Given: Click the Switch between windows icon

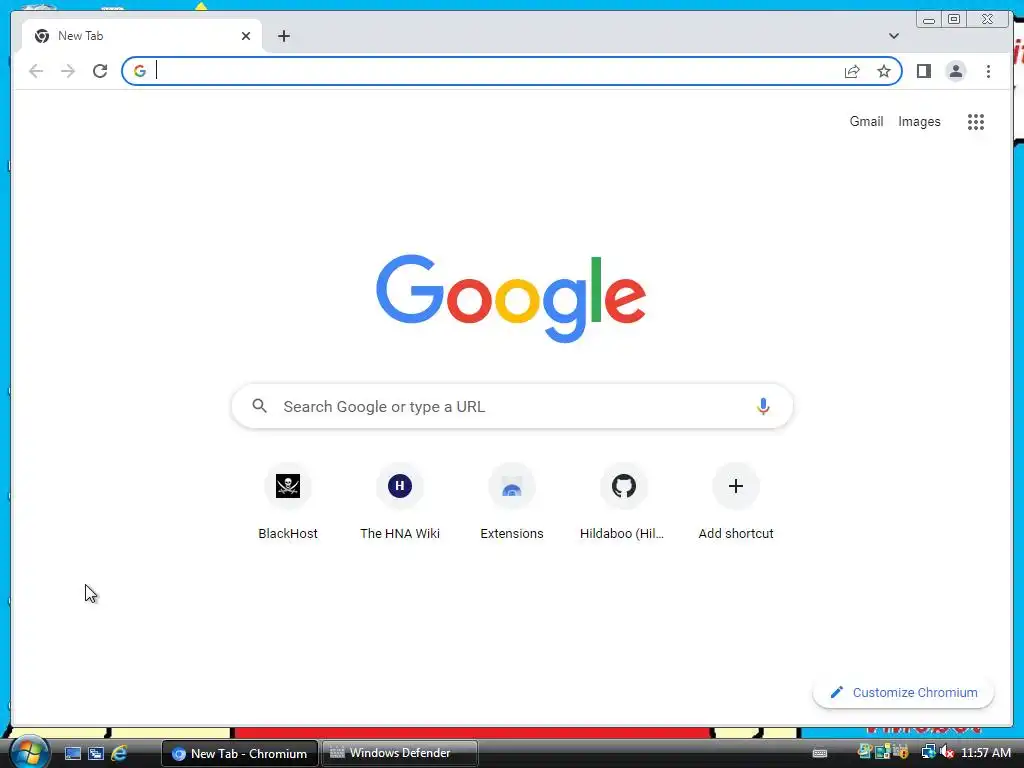Looking at the screenshot, I should pos(95,753).
